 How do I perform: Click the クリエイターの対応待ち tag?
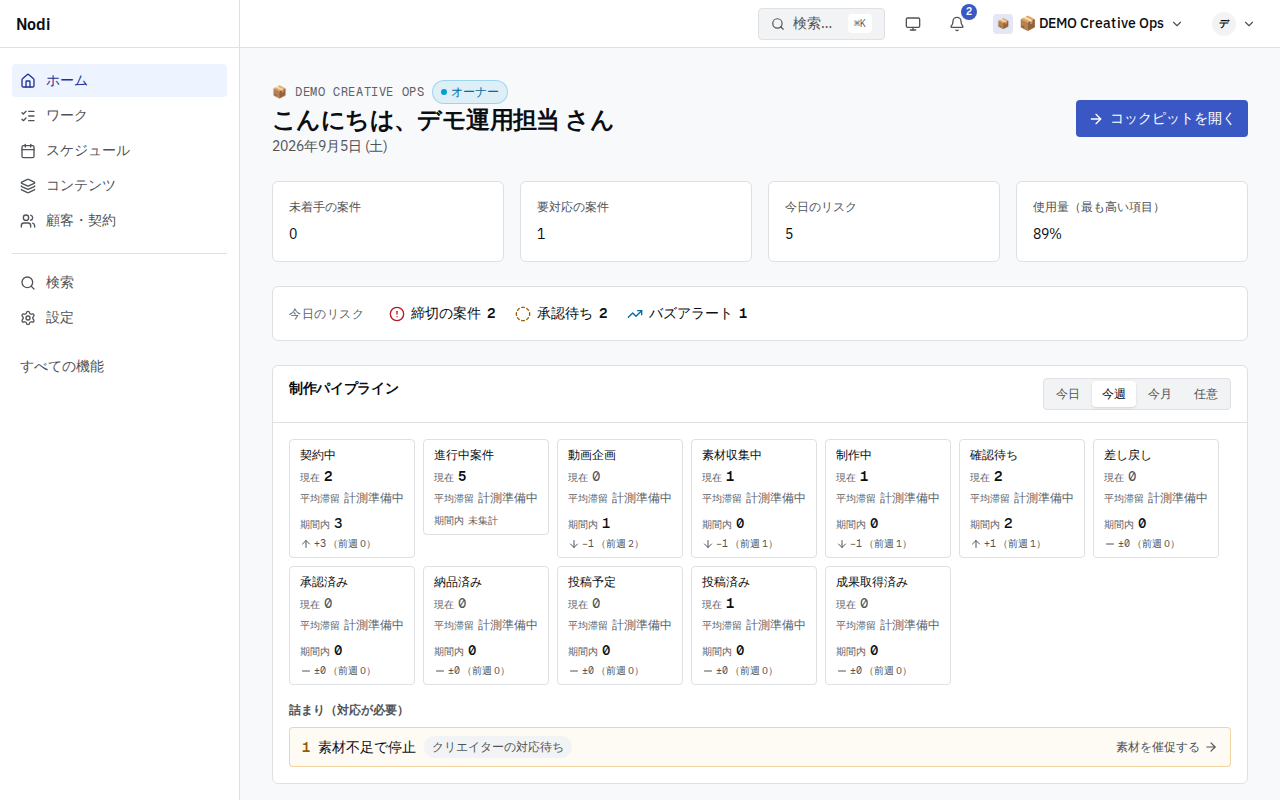(x=498, y=747)
